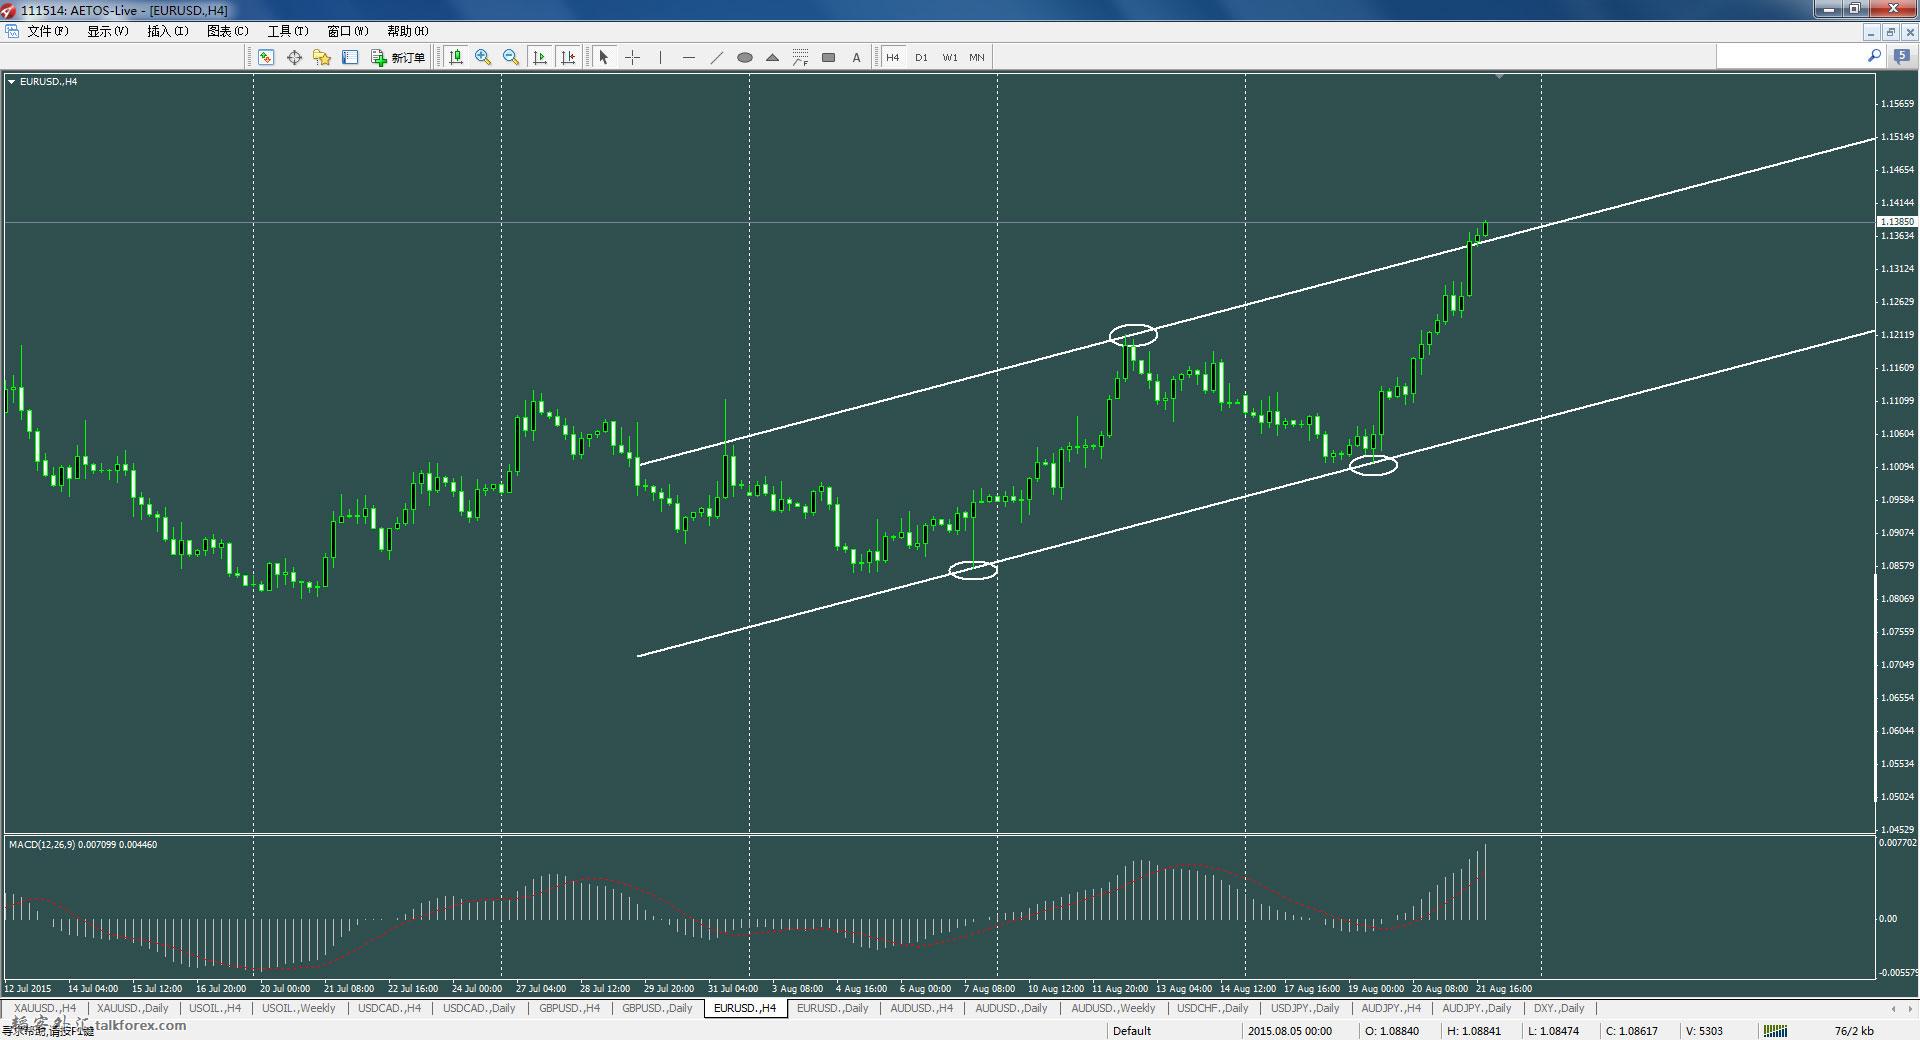Switch to USDJPY.,Daily chart tab
Viewport: 1920px width, 1040px height.
click(1305, 1008)
